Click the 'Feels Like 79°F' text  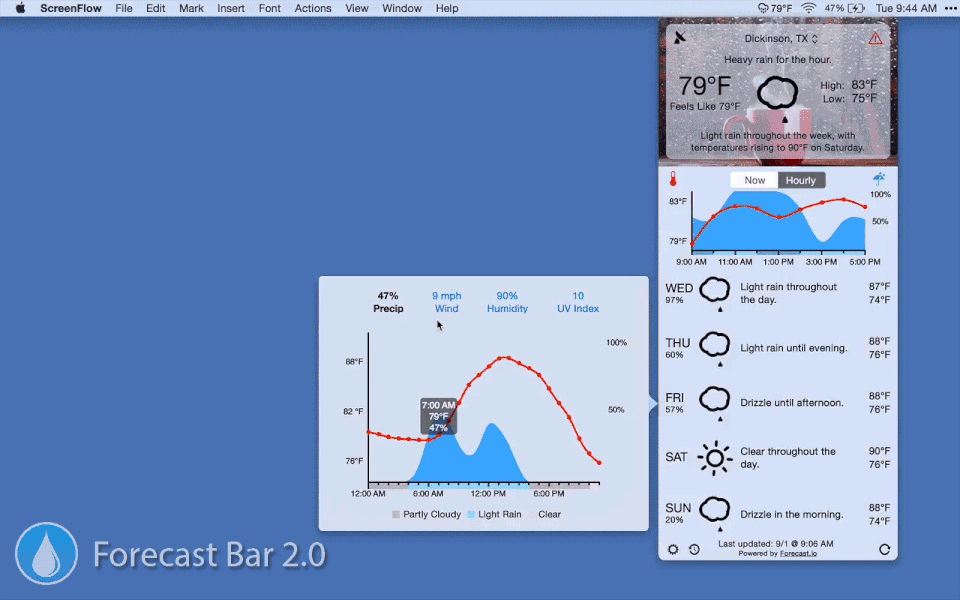(x=705, y=107)
